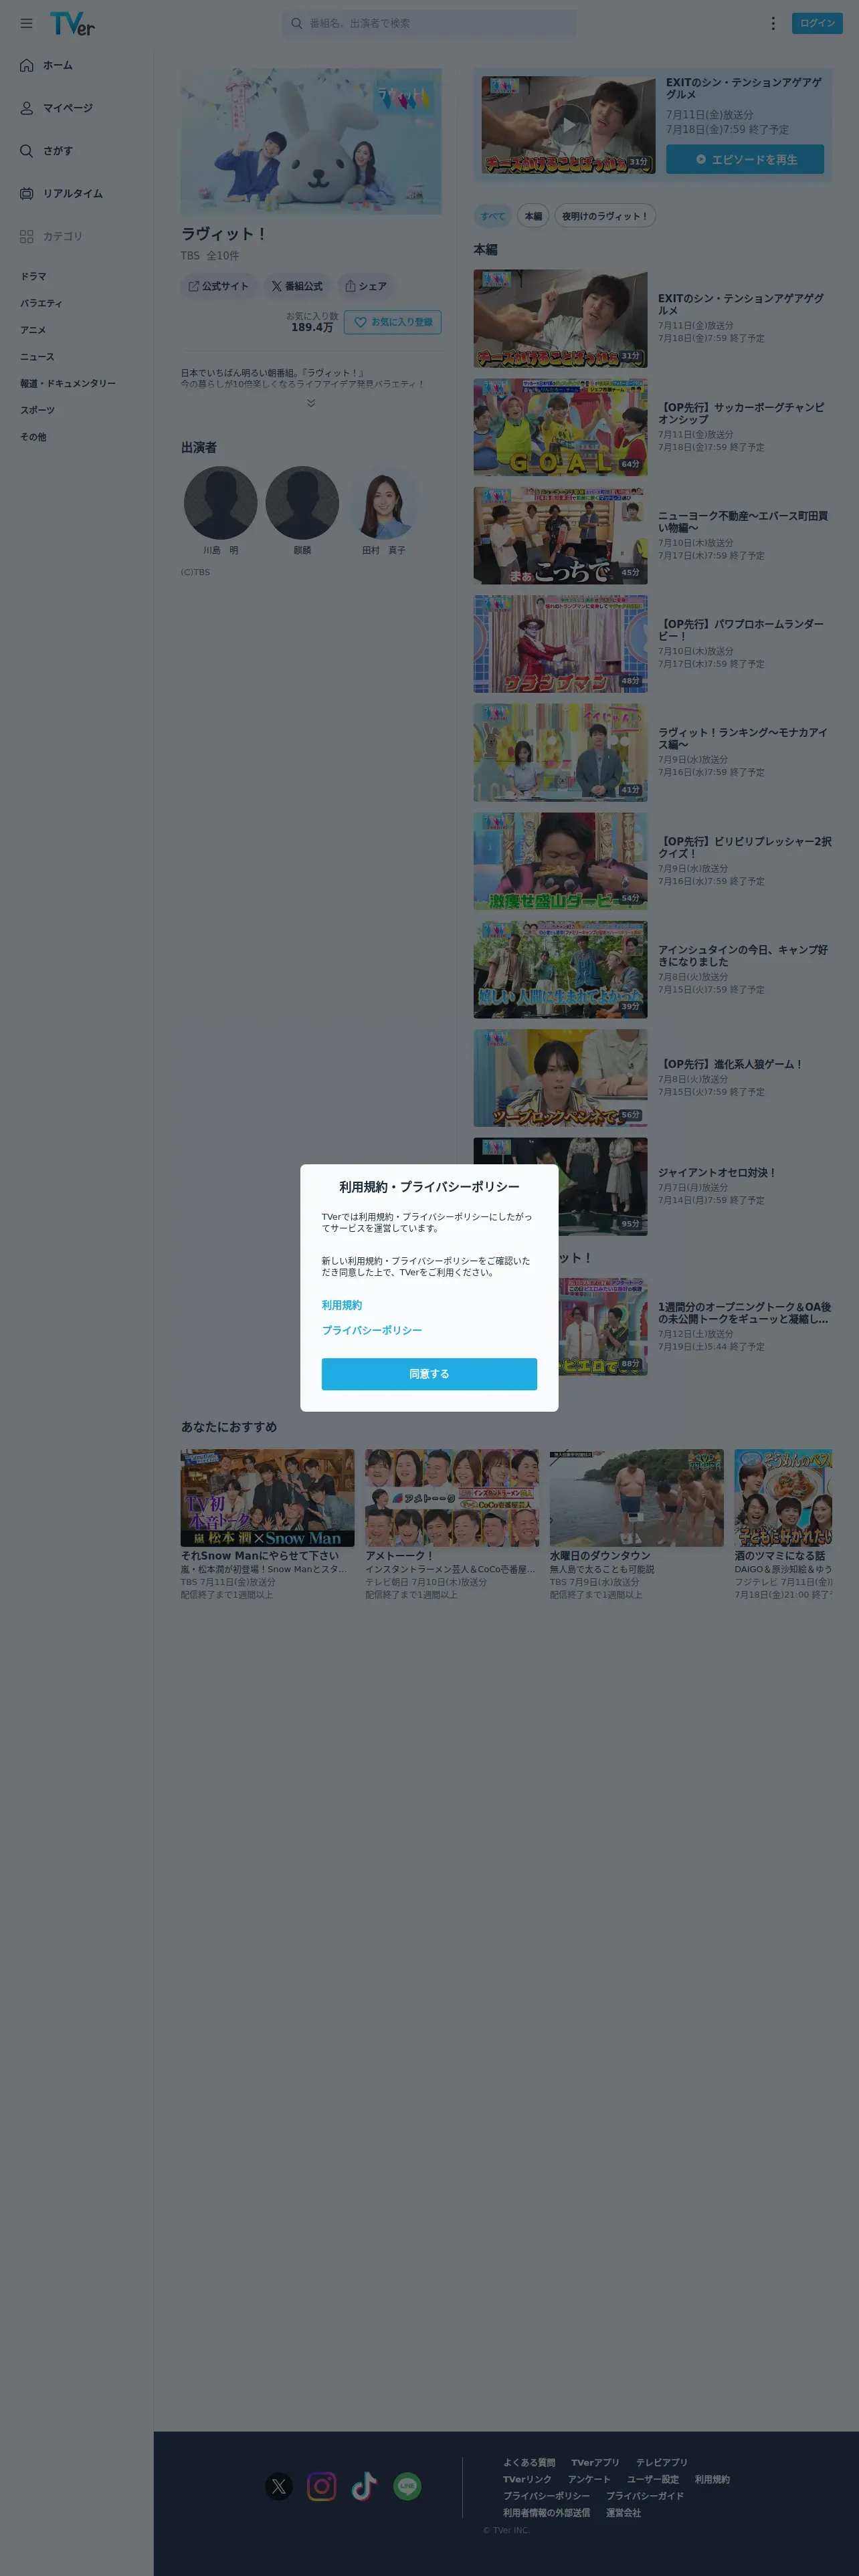859x2576 pixels.
Task: Open よくある質問 footer link
Action: pyautogui.click(x=529, y=2462)
